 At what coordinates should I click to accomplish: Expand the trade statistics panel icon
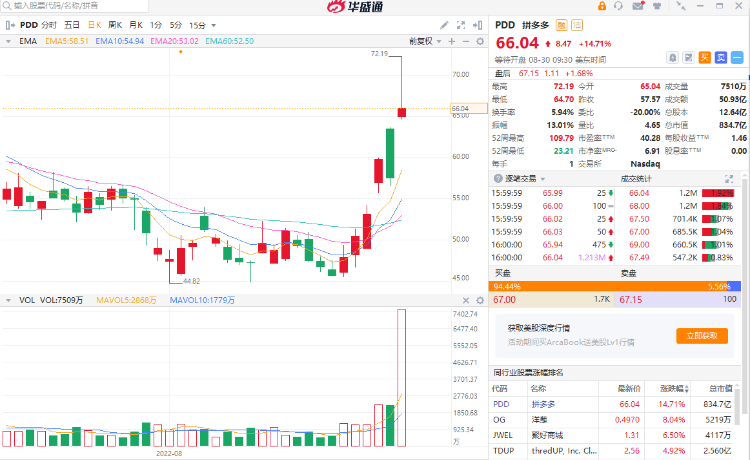(x=729, y=179)
